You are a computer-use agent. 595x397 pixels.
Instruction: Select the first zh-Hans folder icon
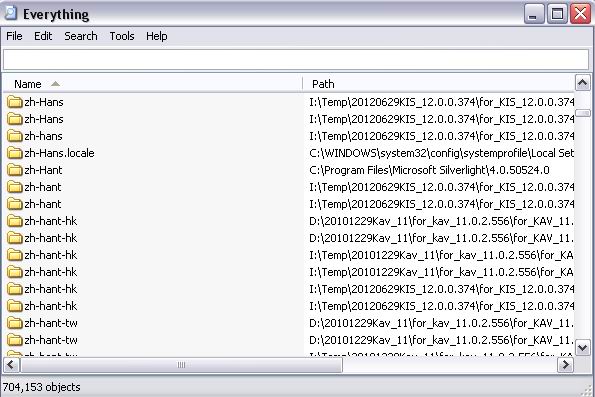click(x=15, y=102)
